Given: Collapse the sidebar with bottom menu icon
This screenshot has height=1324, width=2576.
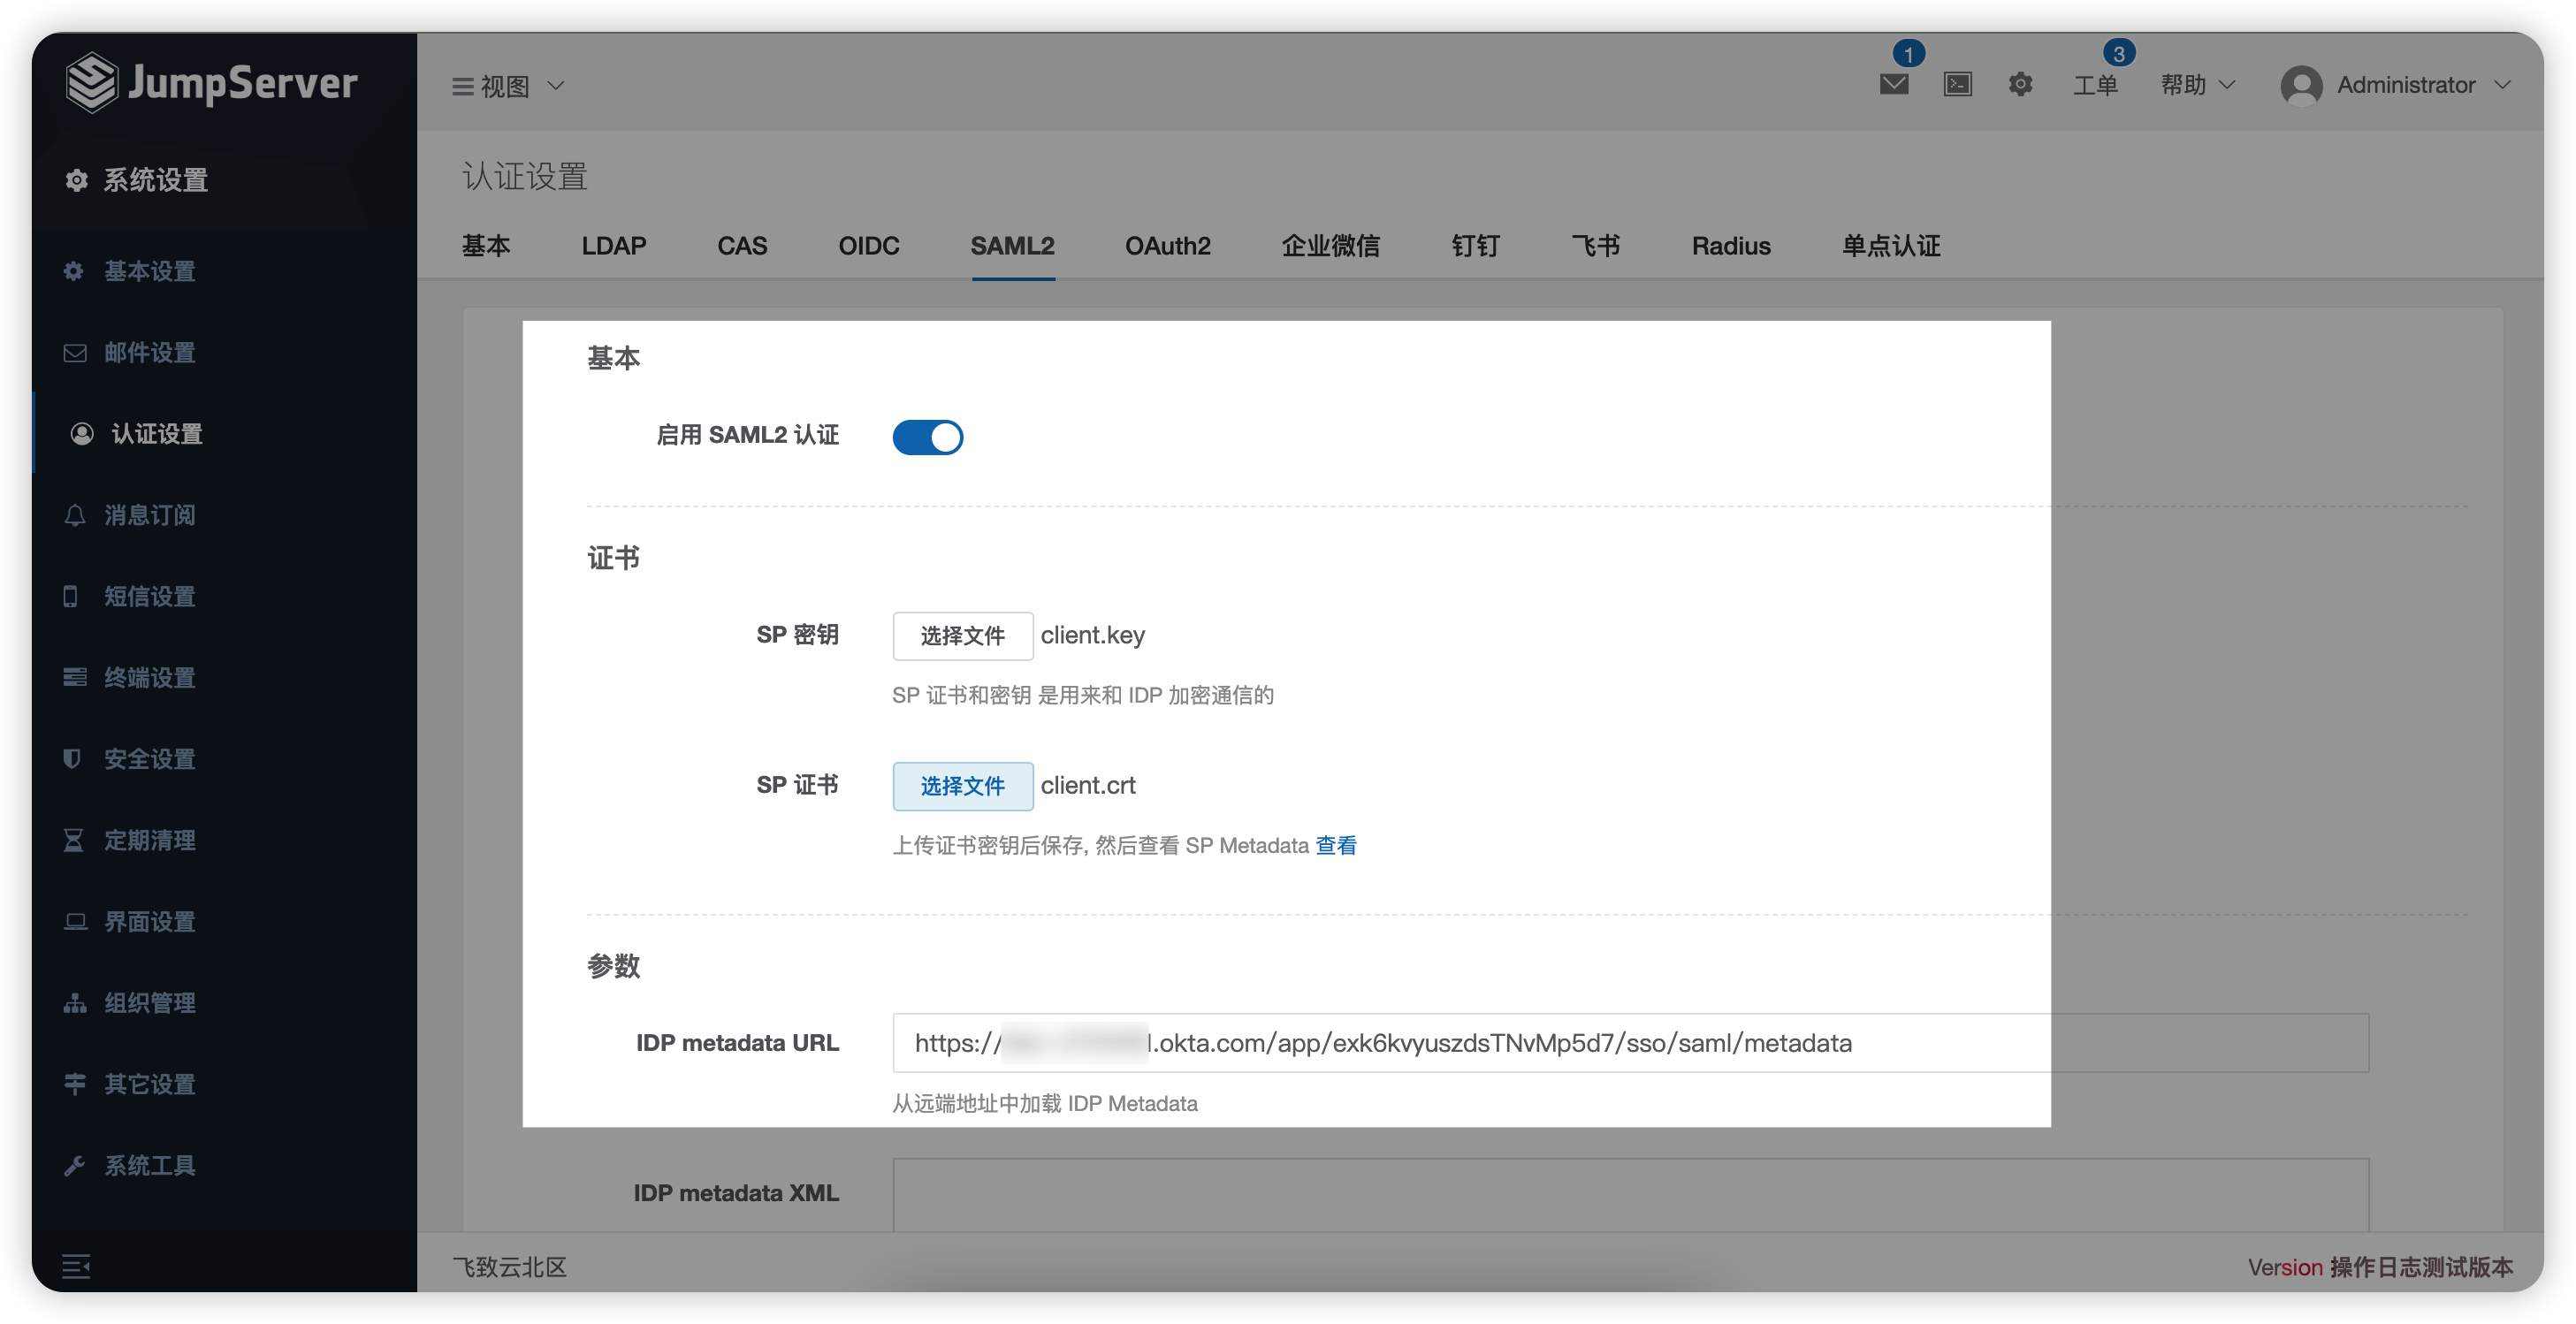Looking at the screenshot, I should point(76,1266).
